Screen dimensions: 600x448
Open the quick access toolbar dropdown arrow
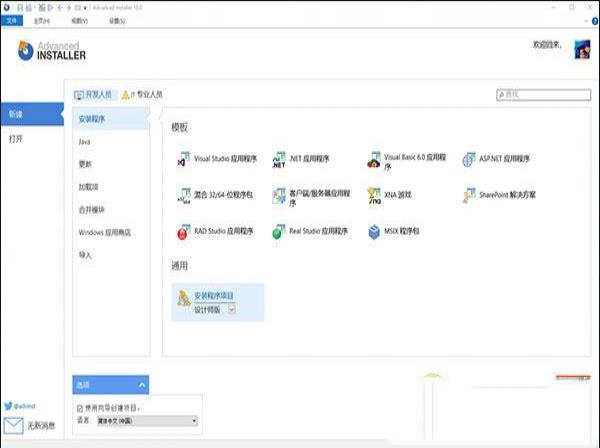click(85, 8)
